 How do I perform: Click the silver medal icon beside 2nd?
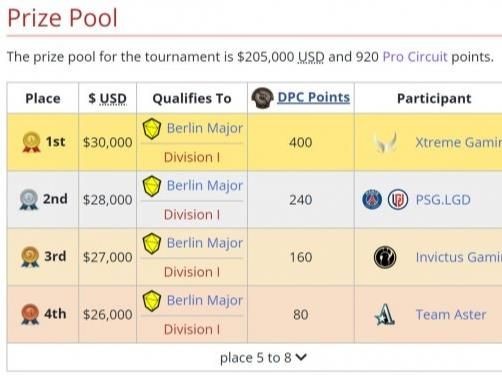pos(29,199)
